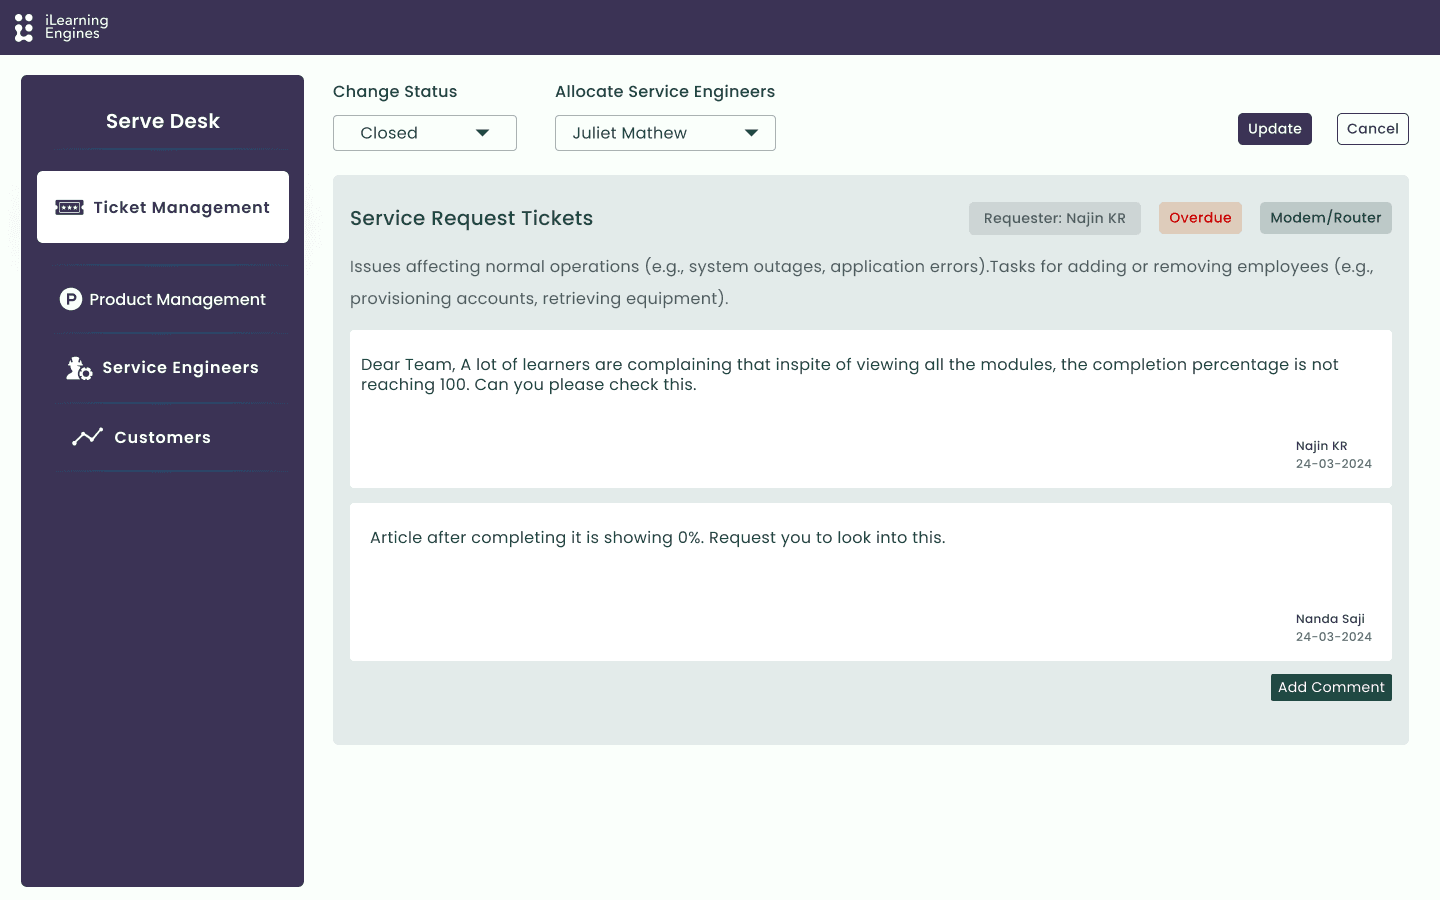The height and width of the screenshot is (900, 1440).
Task: Click the Add Comment button
Action: click(1331, 687)
